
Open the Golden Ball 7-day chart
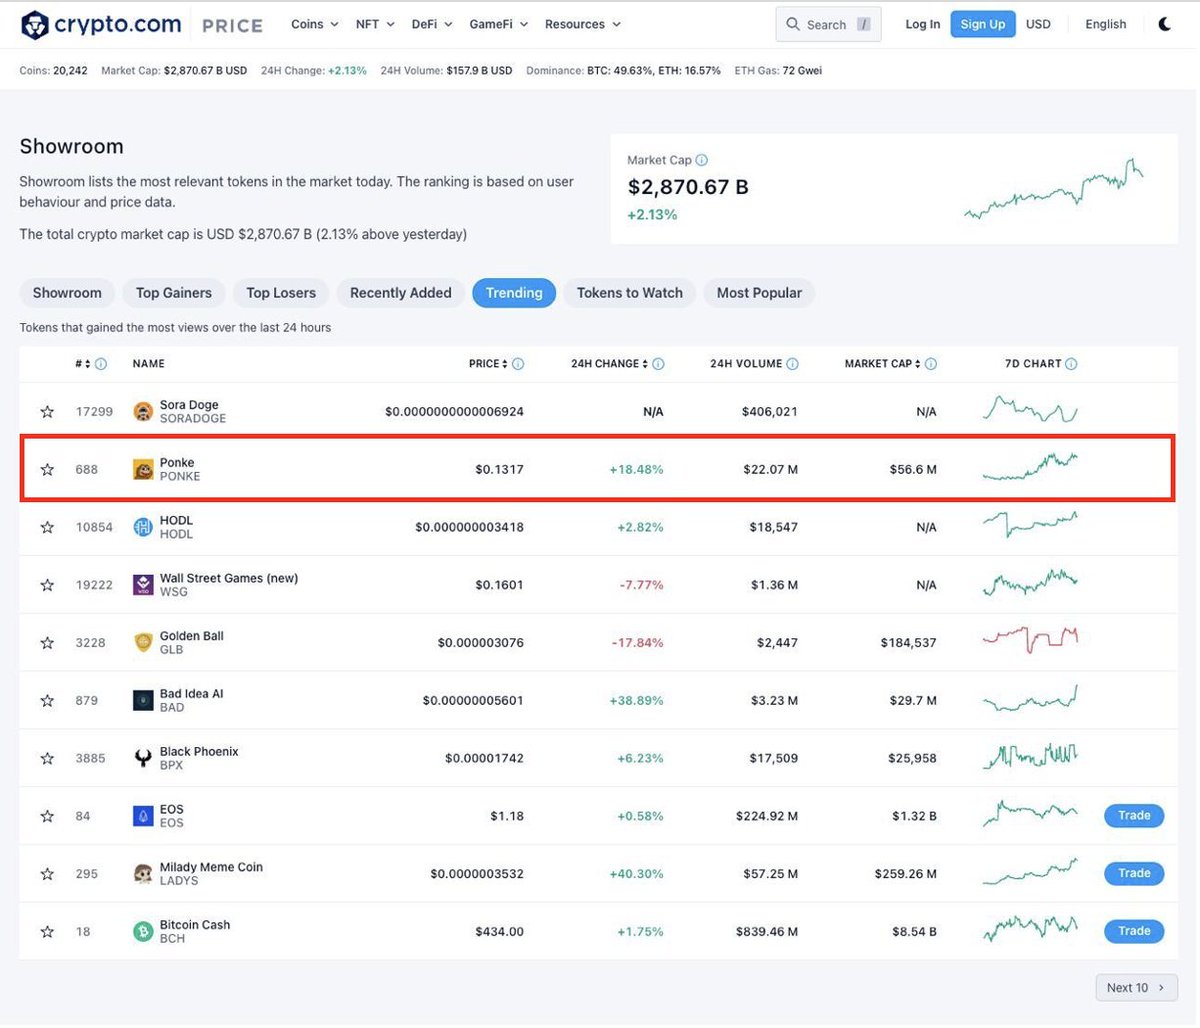point(1030,639)
